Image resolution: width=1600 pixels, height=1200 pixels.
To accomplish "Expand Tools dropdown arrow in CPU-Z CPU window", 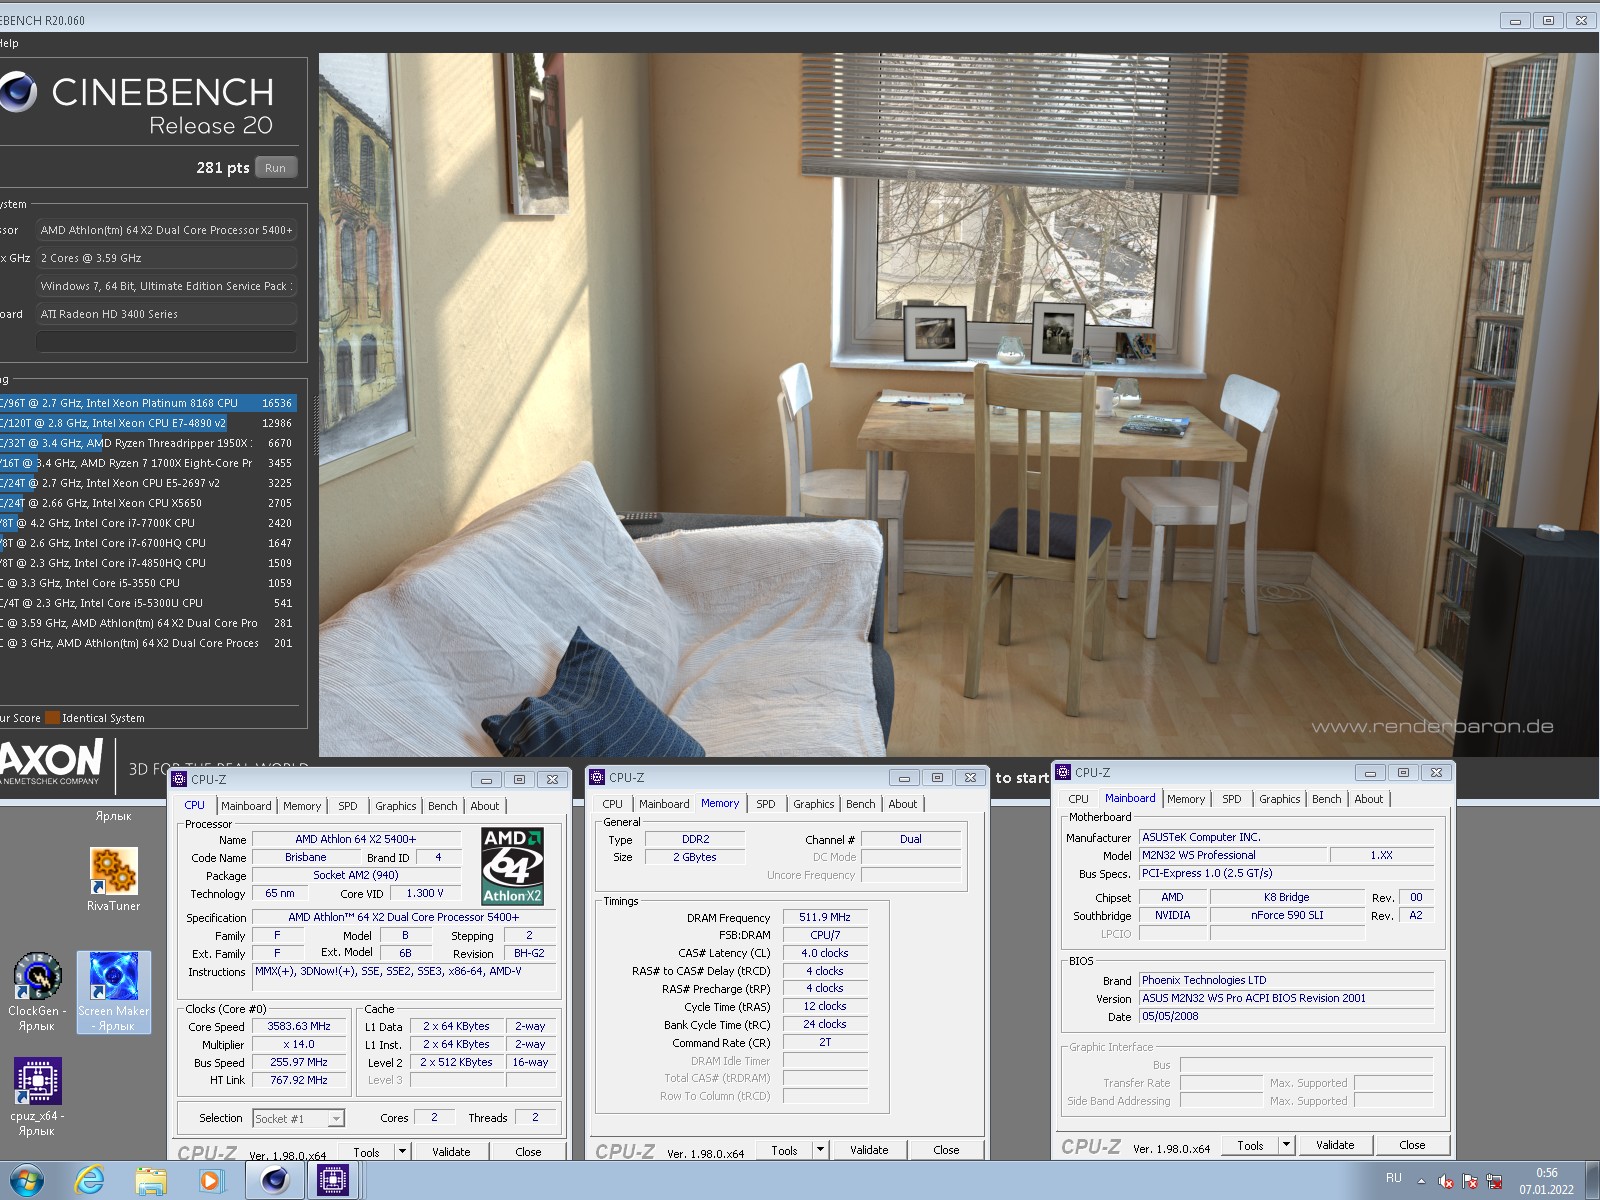I will [402, 1151].
